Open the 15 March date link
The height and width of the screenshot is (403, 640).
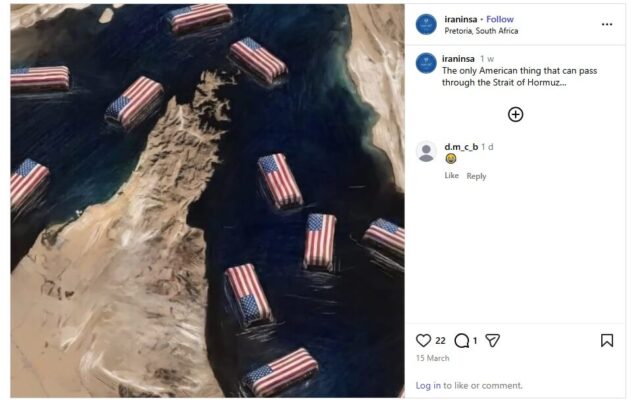tap(432, 358)
